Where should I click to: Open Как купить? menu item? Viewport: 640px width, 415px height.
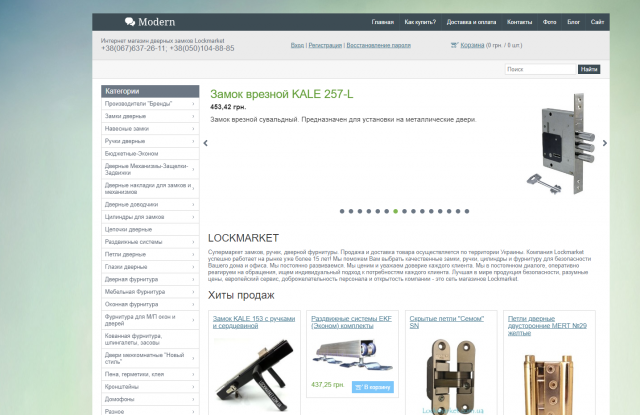pos(420,22)
